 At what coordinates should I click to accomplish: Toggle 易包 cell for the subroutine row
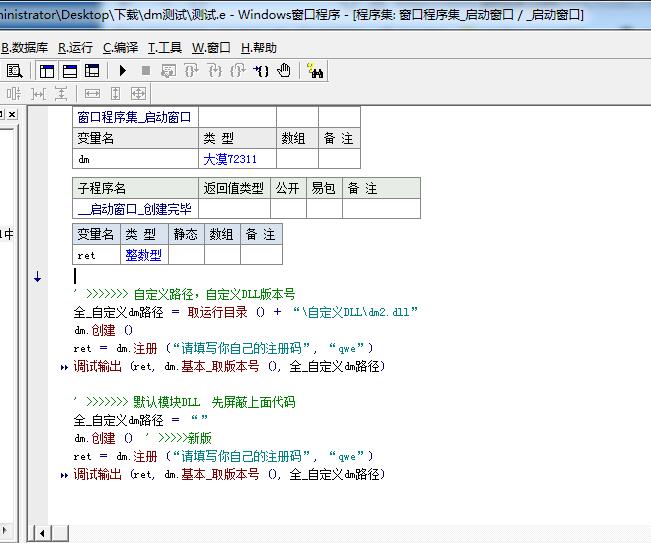(x=323, y=209)
